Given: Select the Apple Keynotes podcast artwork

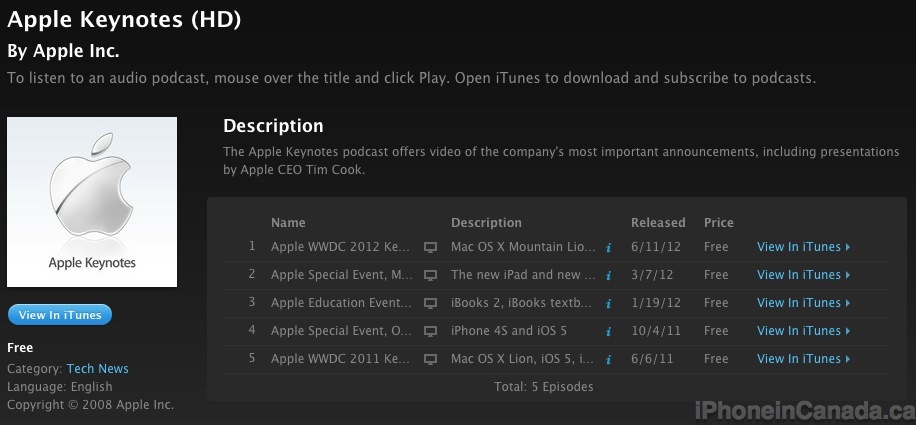Looking at the screenshot, I should click(92, 202).
